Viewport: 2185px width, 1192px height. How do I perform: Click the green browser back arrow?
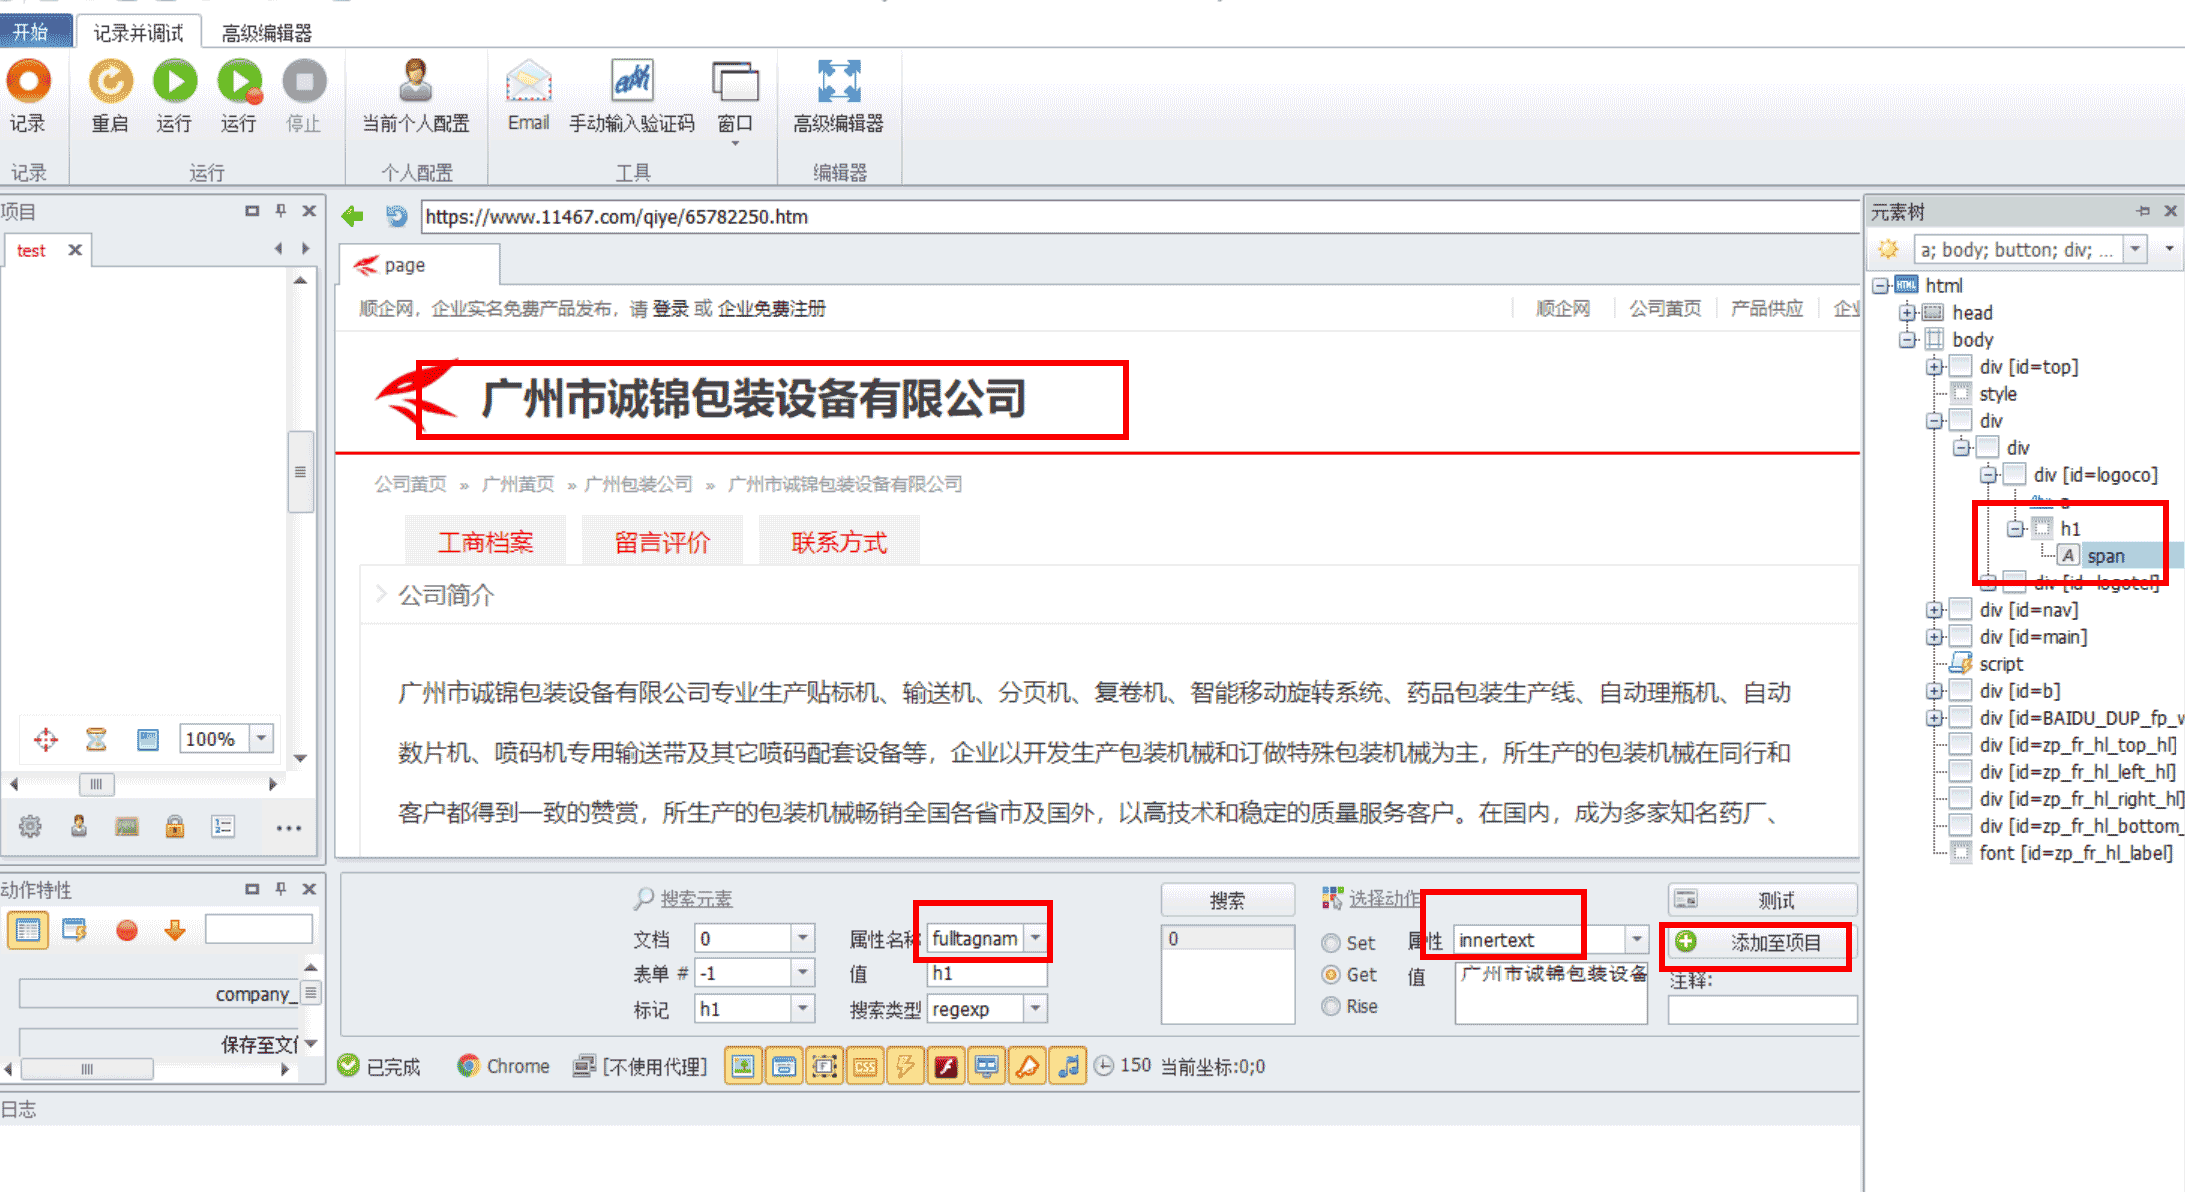[353, 216]
